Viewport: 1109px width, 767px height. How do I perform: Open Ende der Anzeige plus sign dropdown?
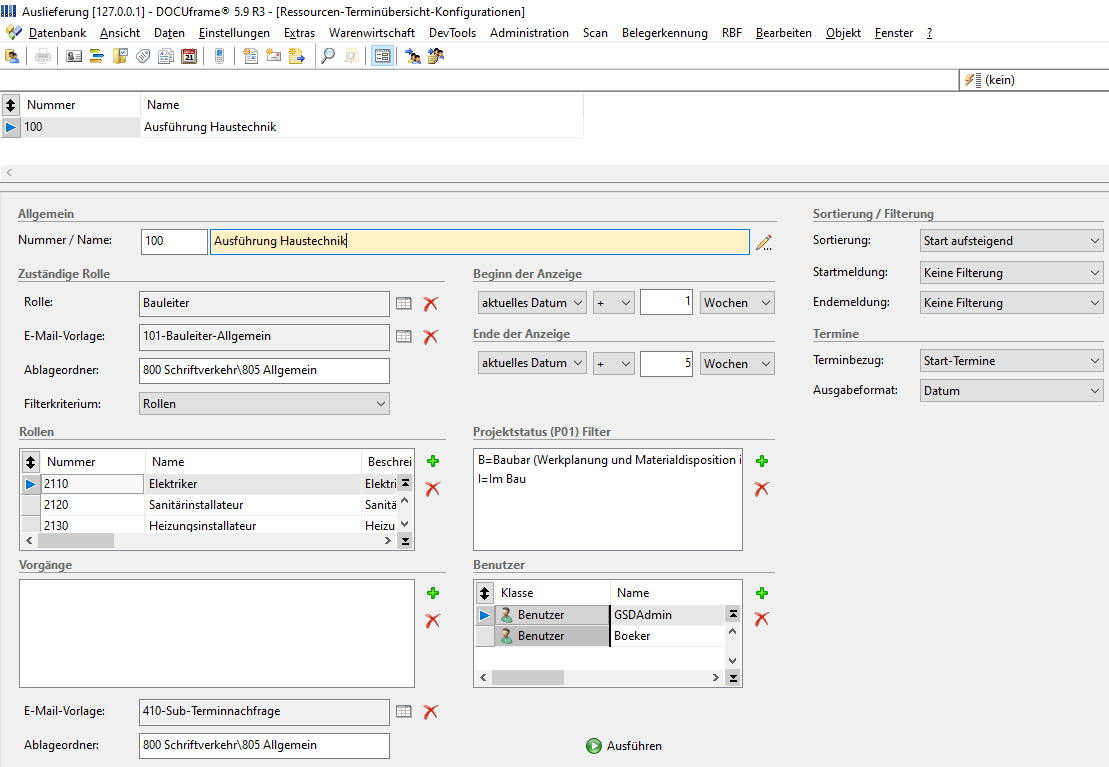coord(613,364)
